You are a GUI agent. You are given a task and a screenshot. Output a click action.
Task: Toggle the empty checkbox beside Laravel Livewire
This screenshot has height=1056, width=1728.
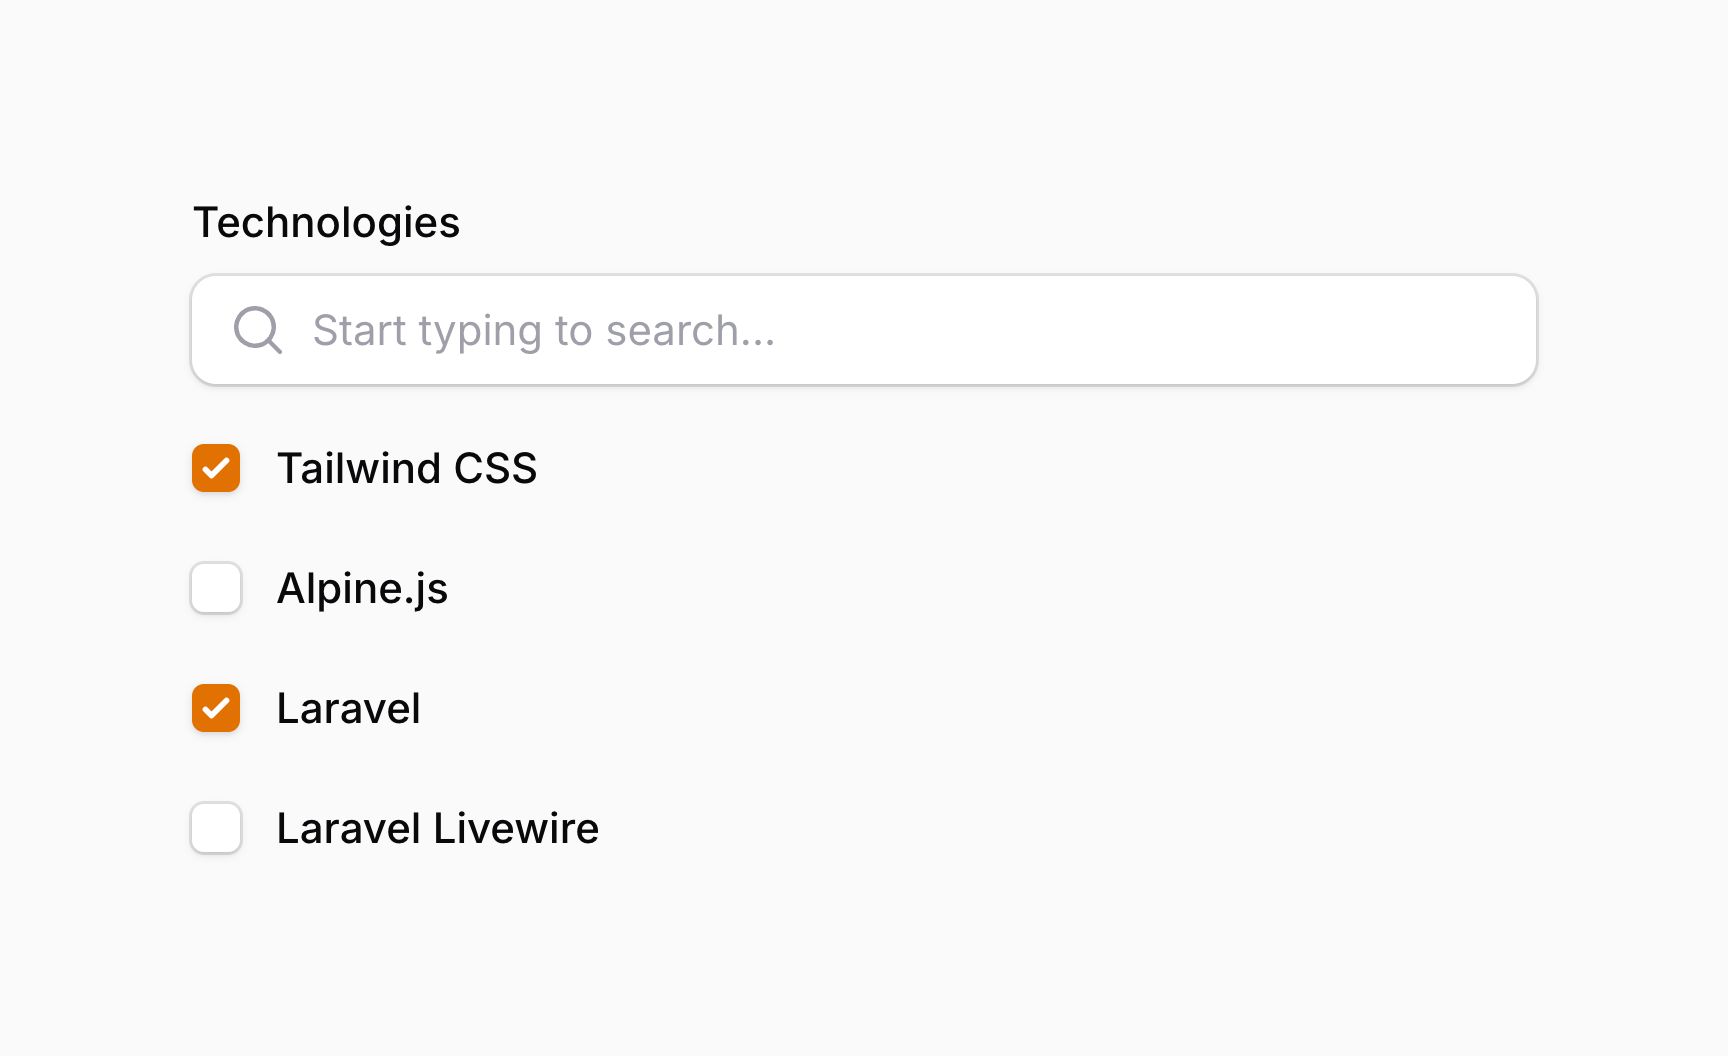tap(215, 829)
